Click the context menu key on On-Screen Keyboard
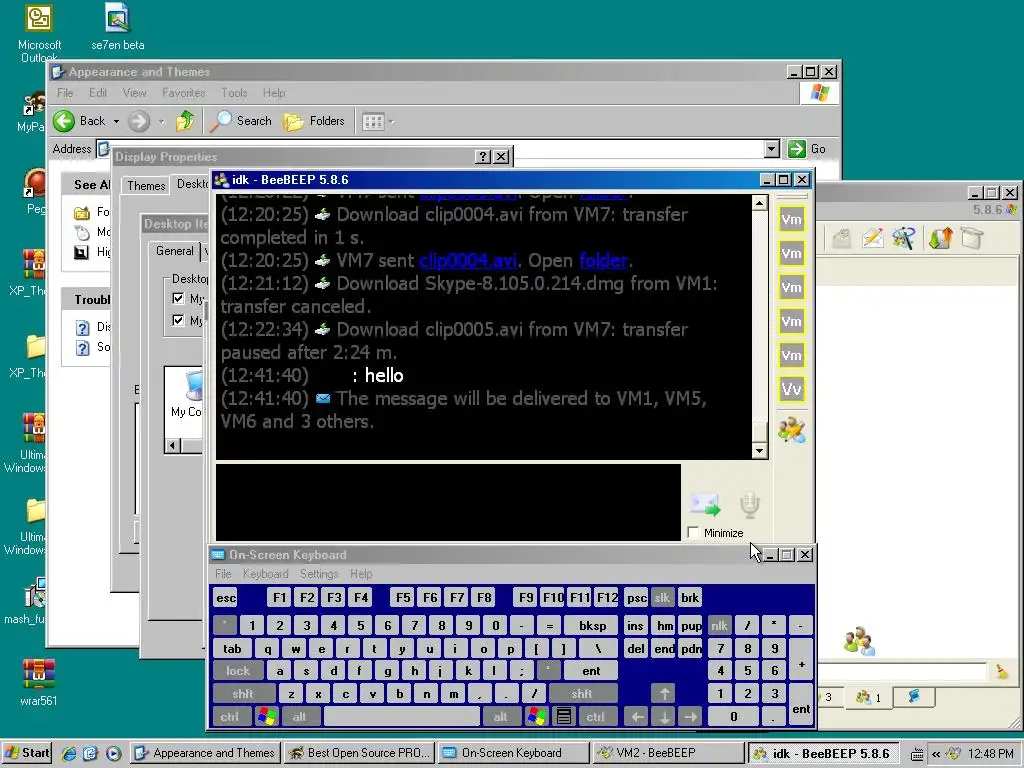 point(564,716)
